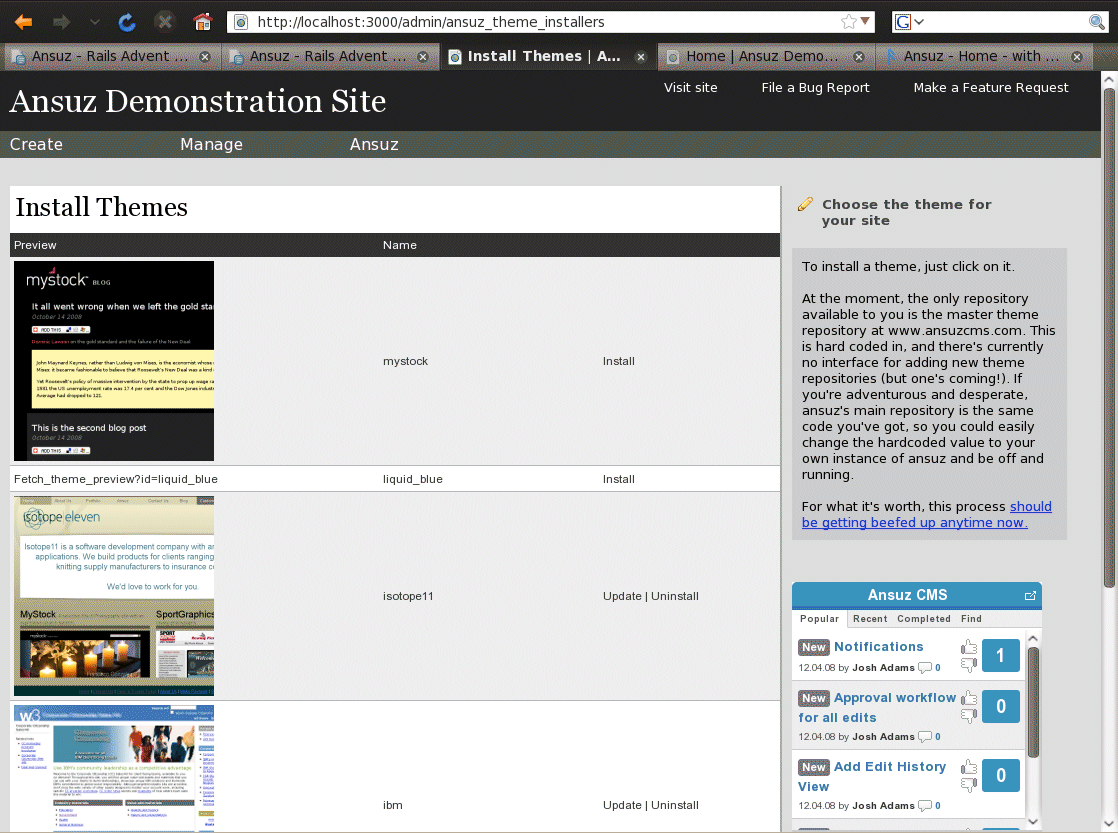Open the Ansuz CMS widget popout icon

coord(1030,596)
